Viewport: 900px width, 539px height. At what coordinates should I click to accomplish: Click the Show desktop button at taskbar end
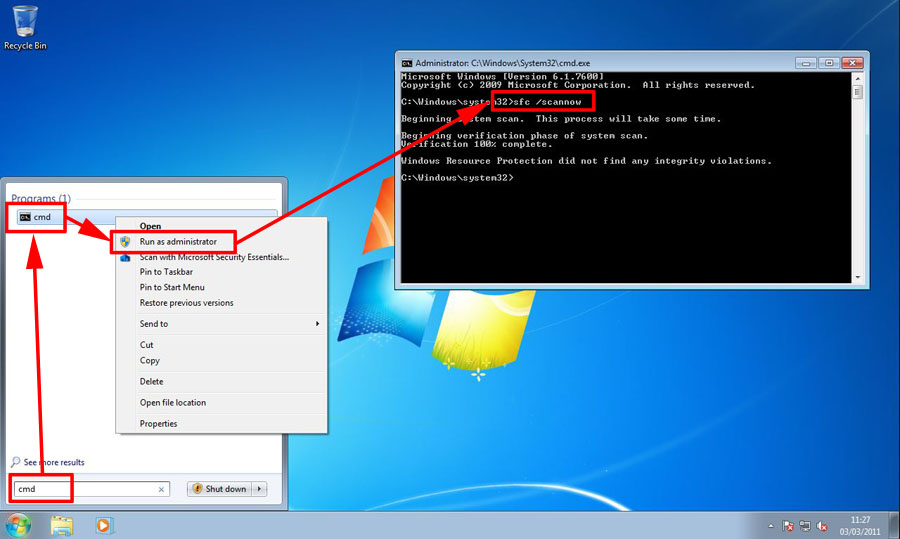(894, 525)
